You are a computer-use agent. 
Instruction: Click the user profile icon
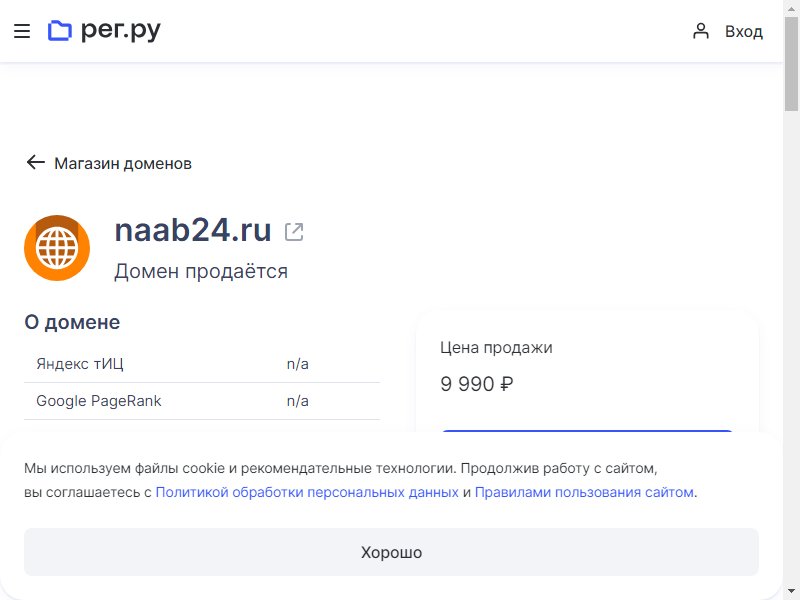tap(701, 31)
